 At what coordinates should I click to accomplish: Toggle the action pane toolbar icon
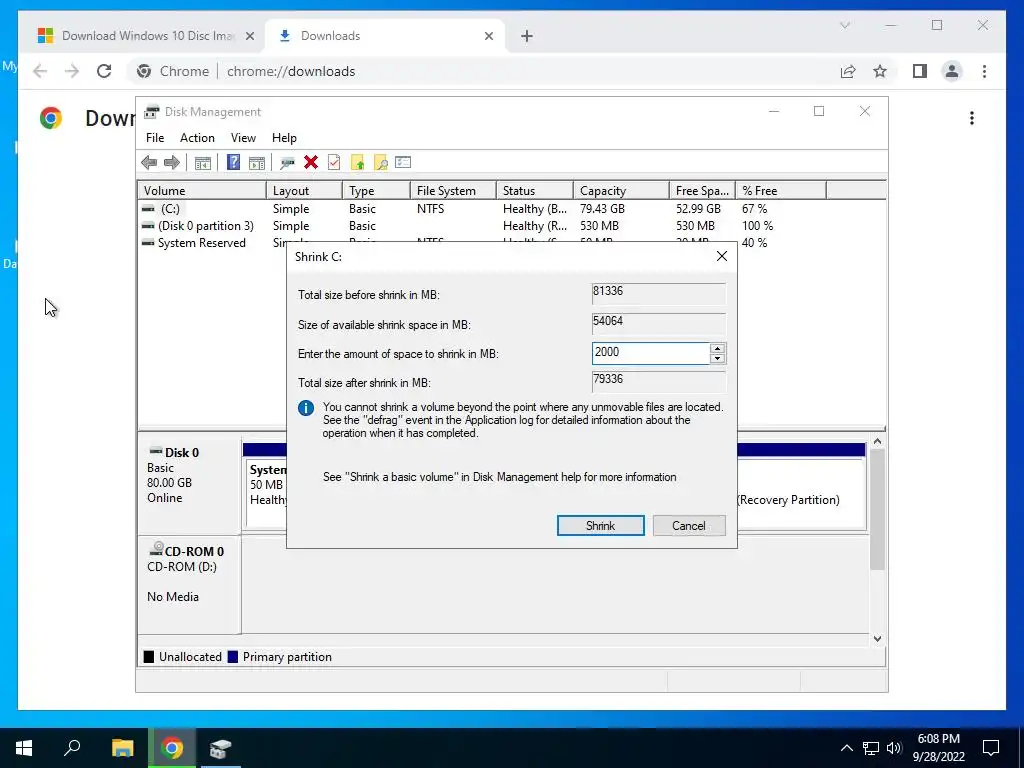[257, 163]
